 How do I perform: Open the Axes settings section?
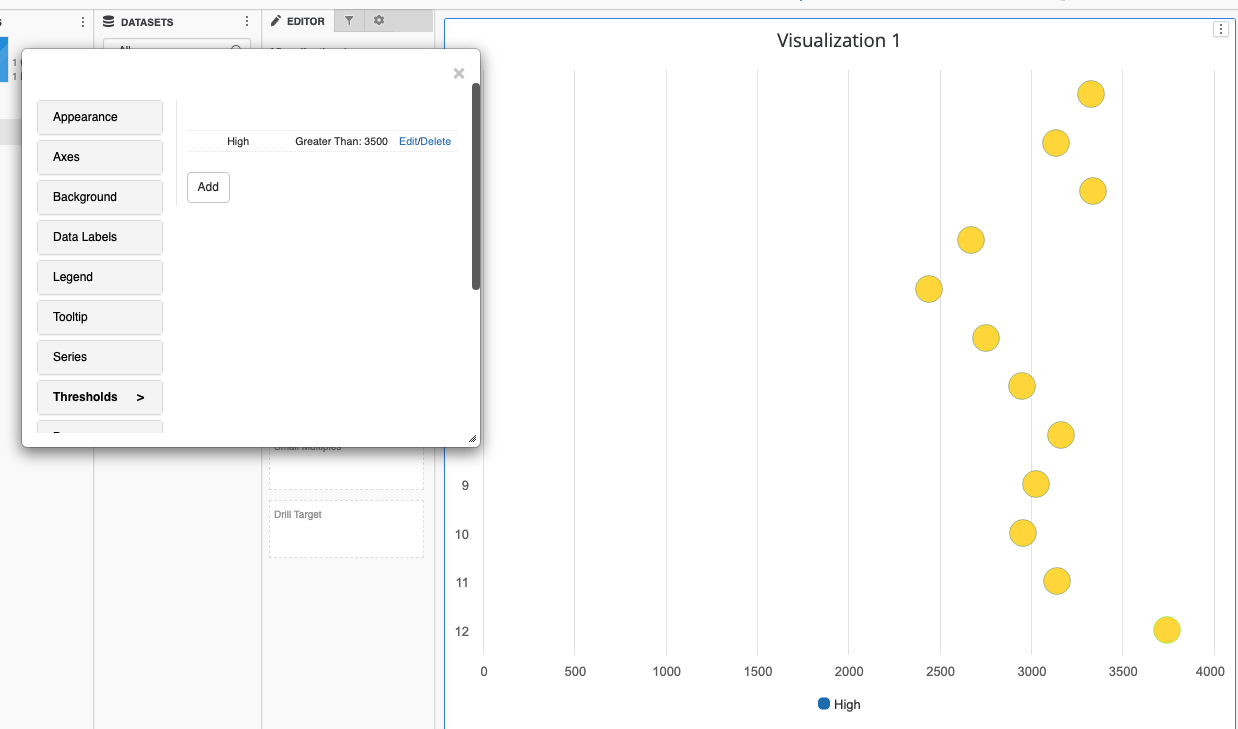[x=100, y=157]
